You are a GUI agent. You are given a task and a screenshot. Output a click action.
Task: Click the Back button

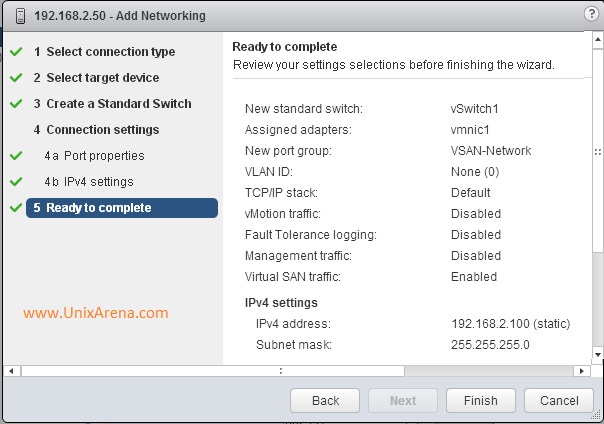tap(325, 401)
